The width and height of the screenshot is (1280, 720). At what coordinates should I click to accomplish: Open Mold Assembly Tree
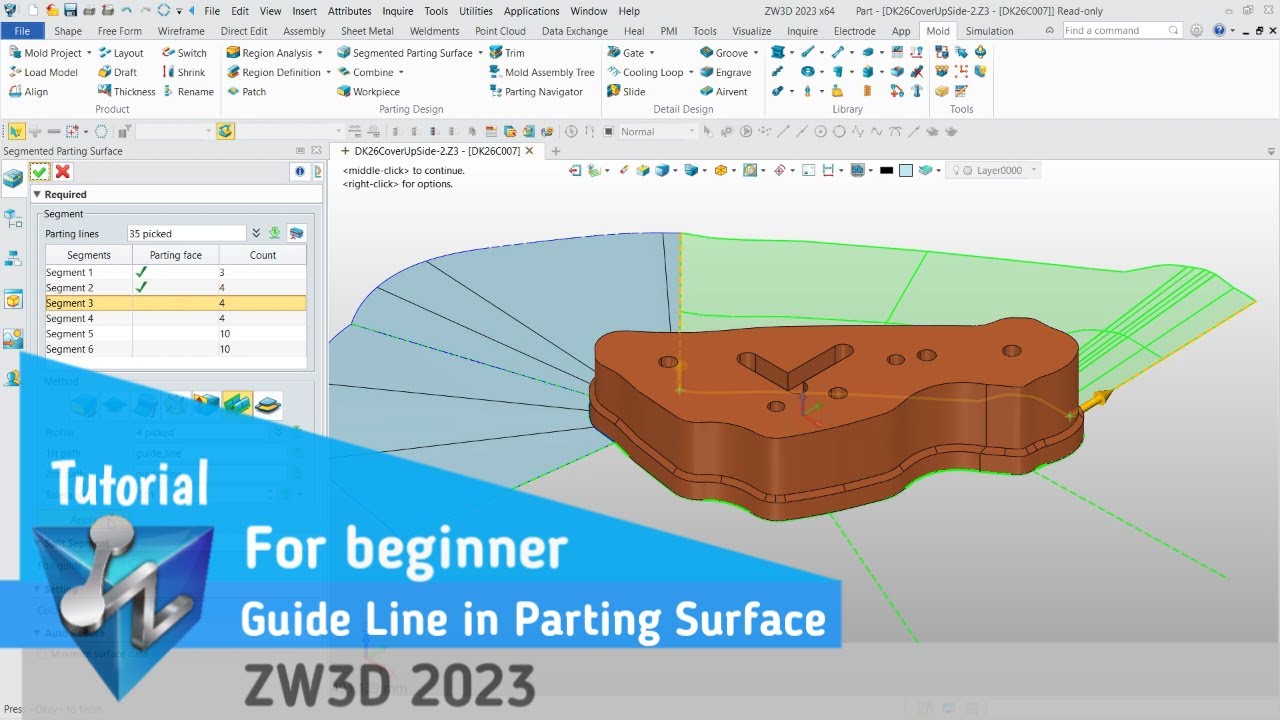[x=542, y=72]
